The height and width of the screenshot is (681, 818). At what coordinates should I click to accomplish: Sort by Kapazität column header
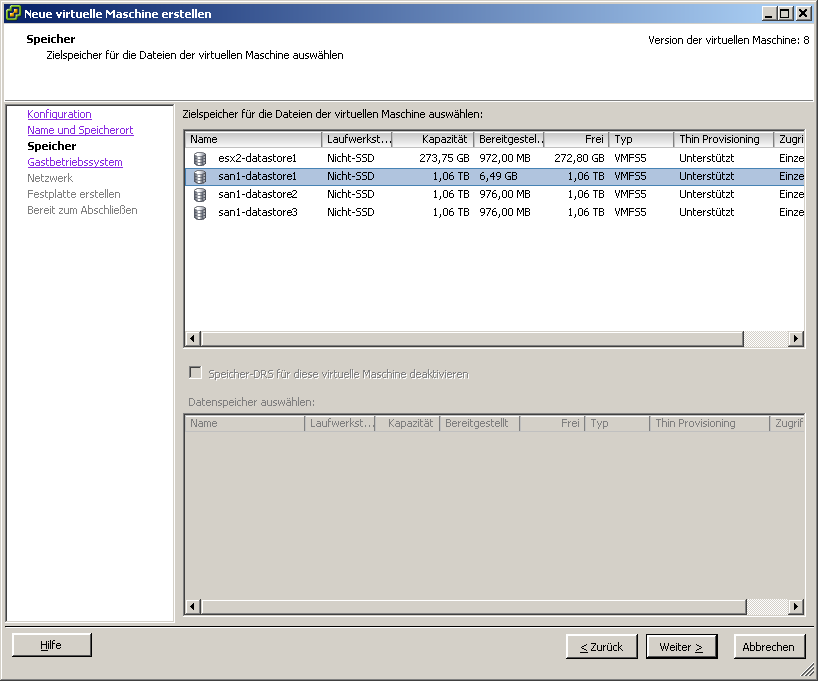431,140
